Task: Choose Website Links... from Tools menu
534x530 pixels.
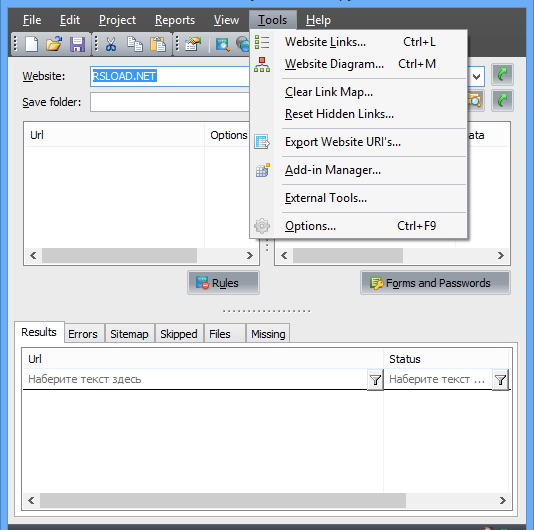Action: pyautogui.click(x=358, y=42)
